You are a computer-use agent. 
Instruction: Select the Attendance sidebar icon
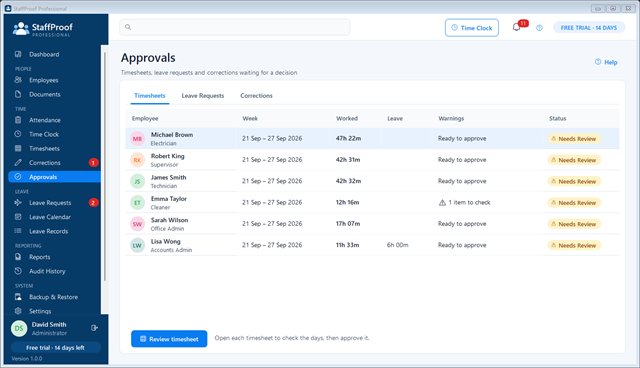click(x=18, y=120)
